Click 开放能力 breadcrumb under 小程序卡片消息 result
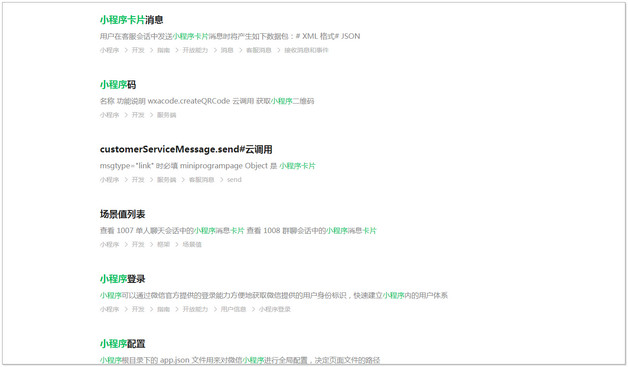Screen dimensions: 628x367 [195, 50]
